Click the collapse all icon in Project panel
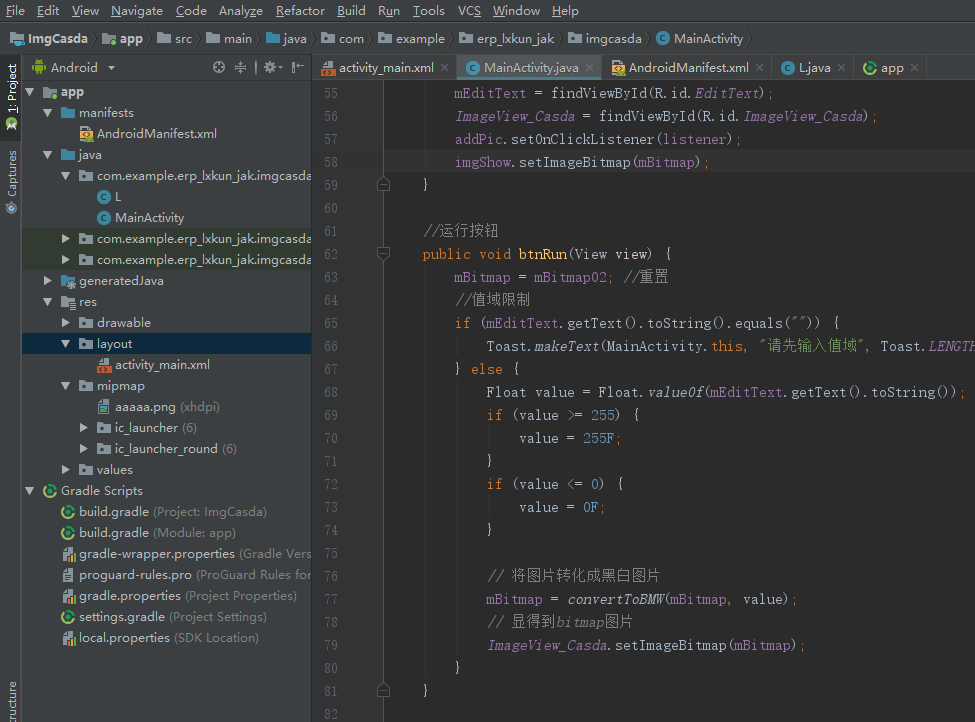Viewport: 975px width, 722px height. (241, 67)
